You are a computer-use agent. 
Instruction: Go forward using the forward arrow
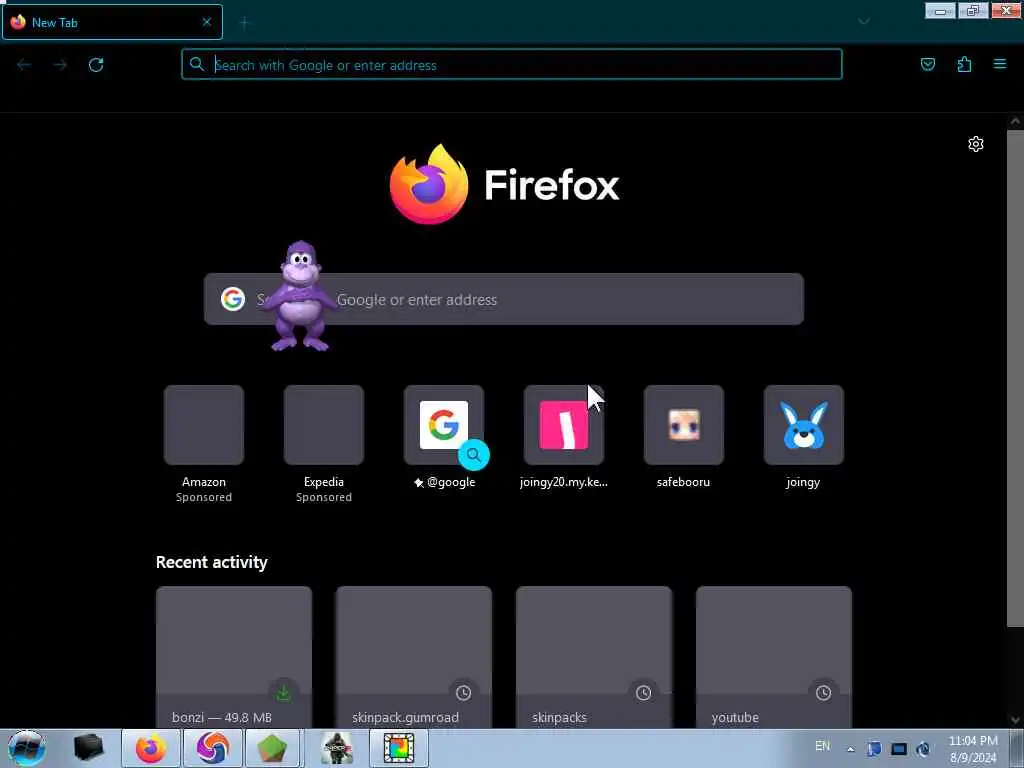click(60, 65)
